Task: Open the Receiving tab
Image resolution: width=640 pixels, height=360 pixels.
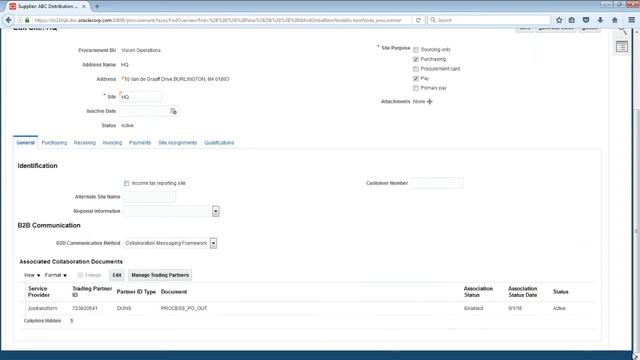Action: coord(84,142)
